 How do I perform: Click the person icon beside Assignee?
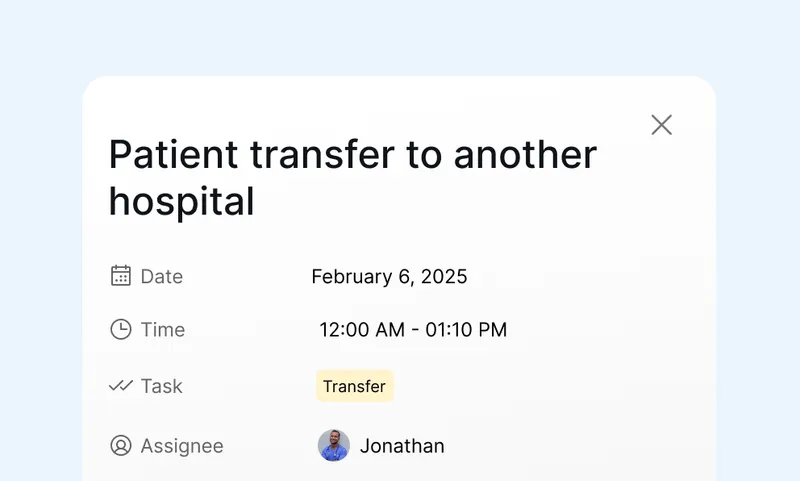point(121,445)
